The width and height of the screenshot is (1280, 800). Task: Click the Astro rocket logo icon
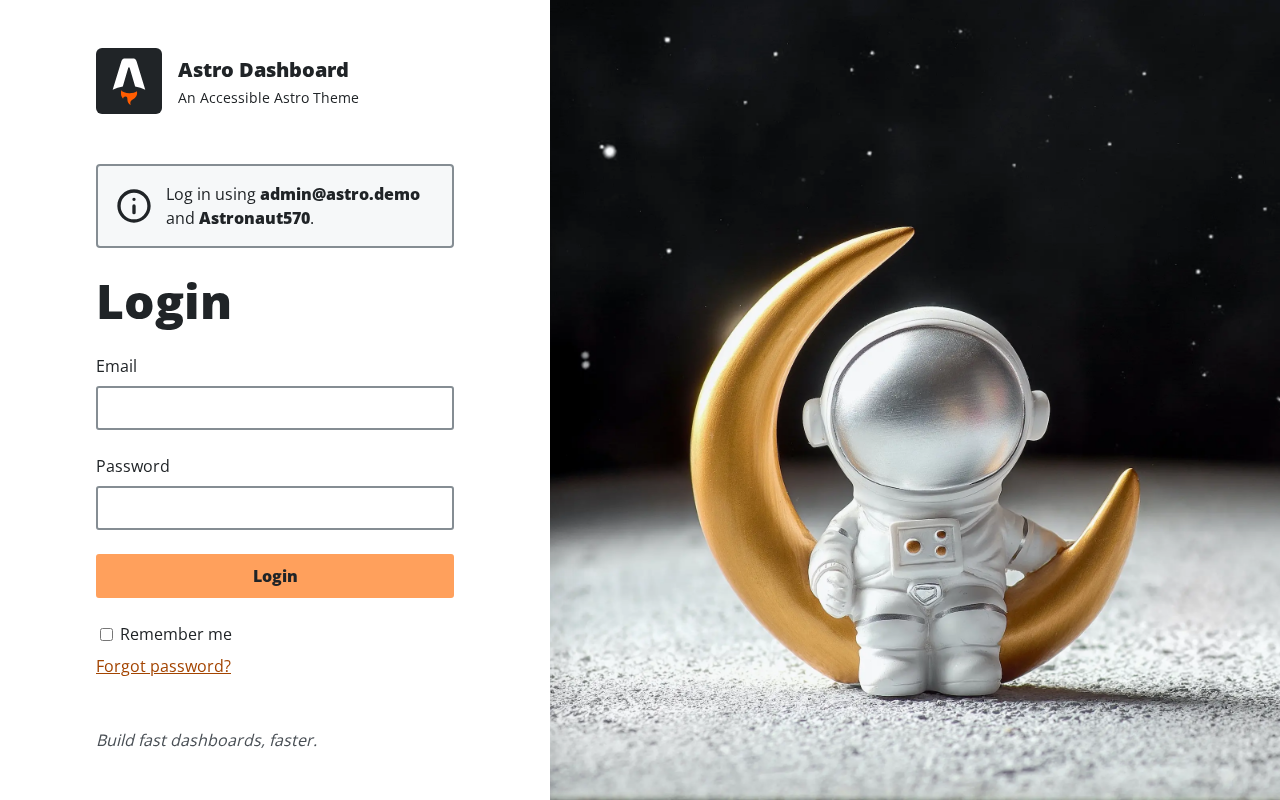[129, 81]
